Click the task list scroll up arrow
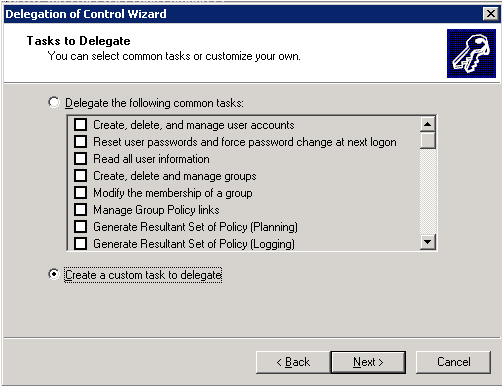 click(x=428, y=124)
